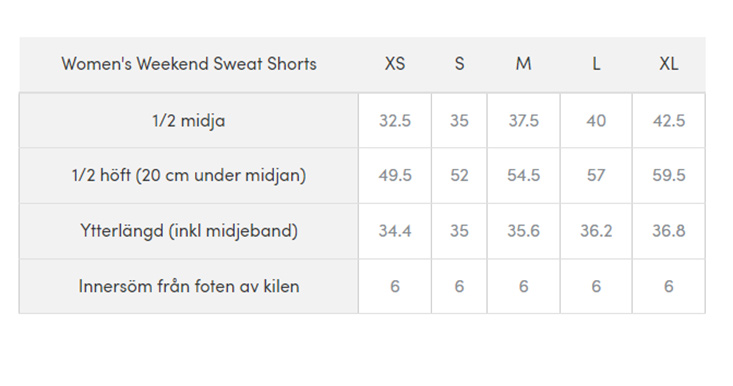Click the Innersöm från foten av kilen label
Screen dimensions: 733x386
coord(189,286)
